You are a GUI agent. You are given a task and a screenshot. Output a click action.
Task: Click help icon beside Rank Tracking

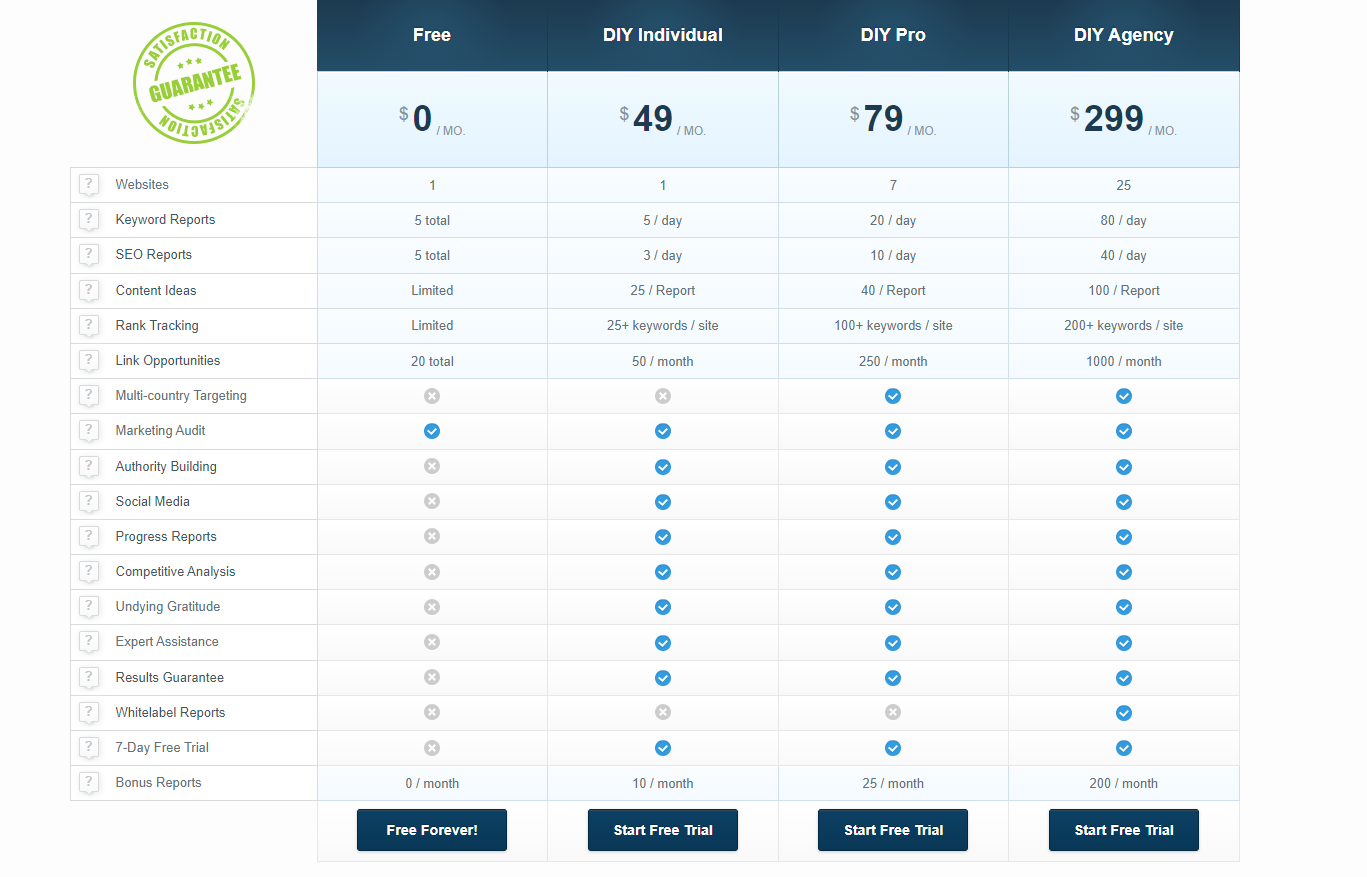(x=89, y=326)
